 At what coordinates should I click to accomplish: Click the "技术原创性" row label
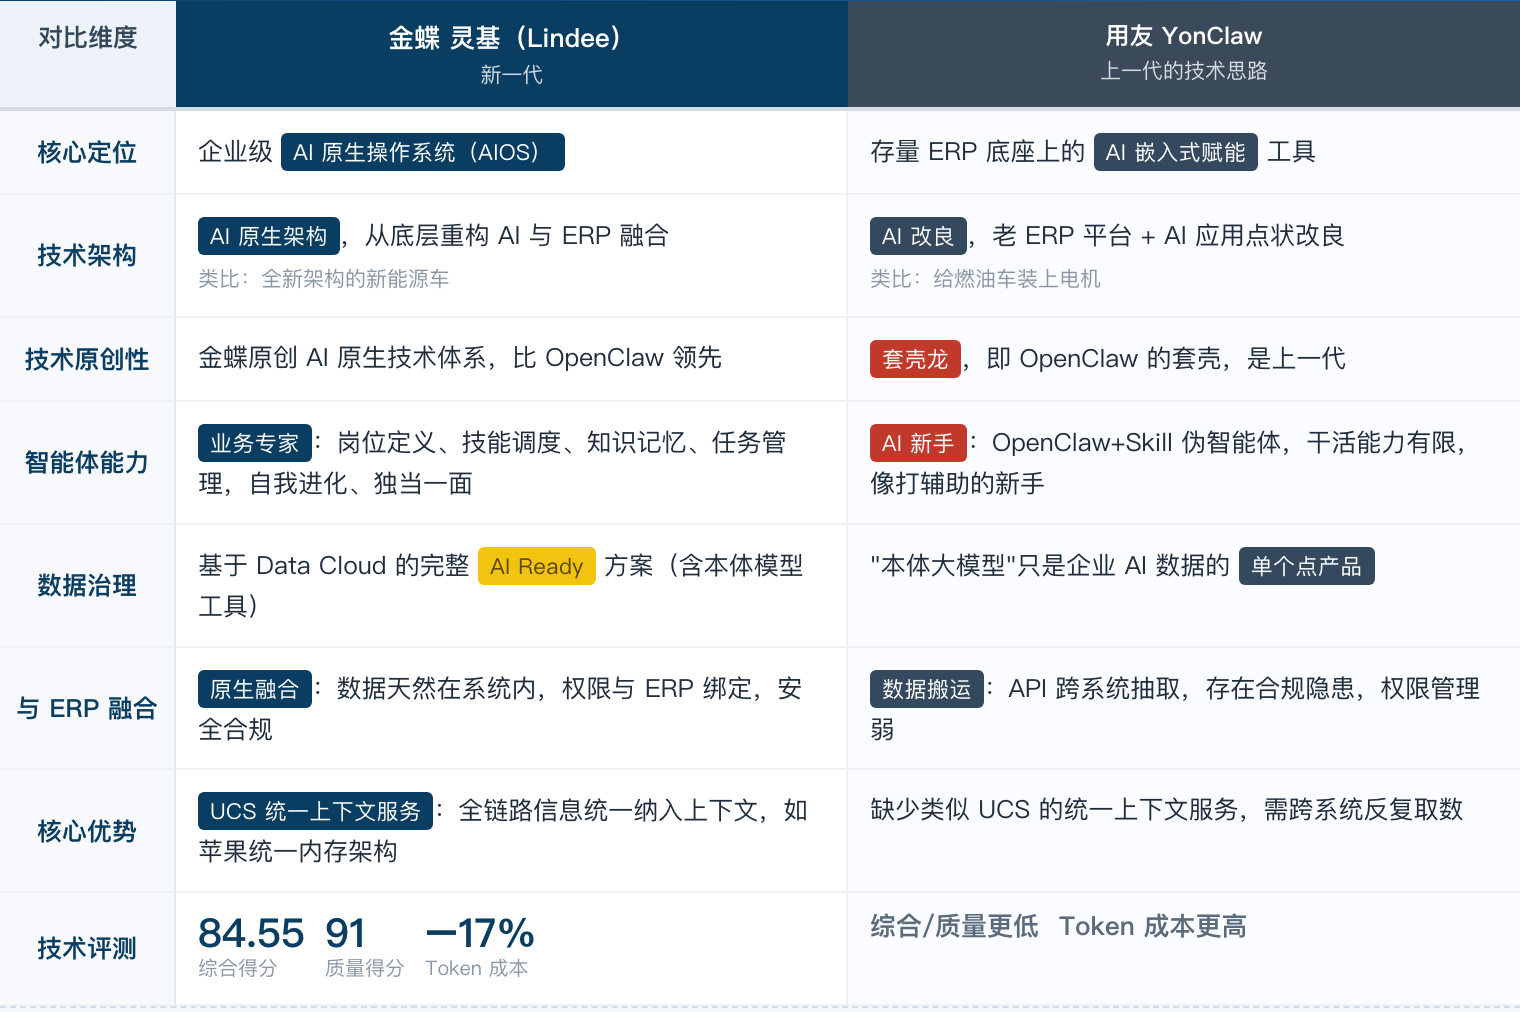[87, 359]
